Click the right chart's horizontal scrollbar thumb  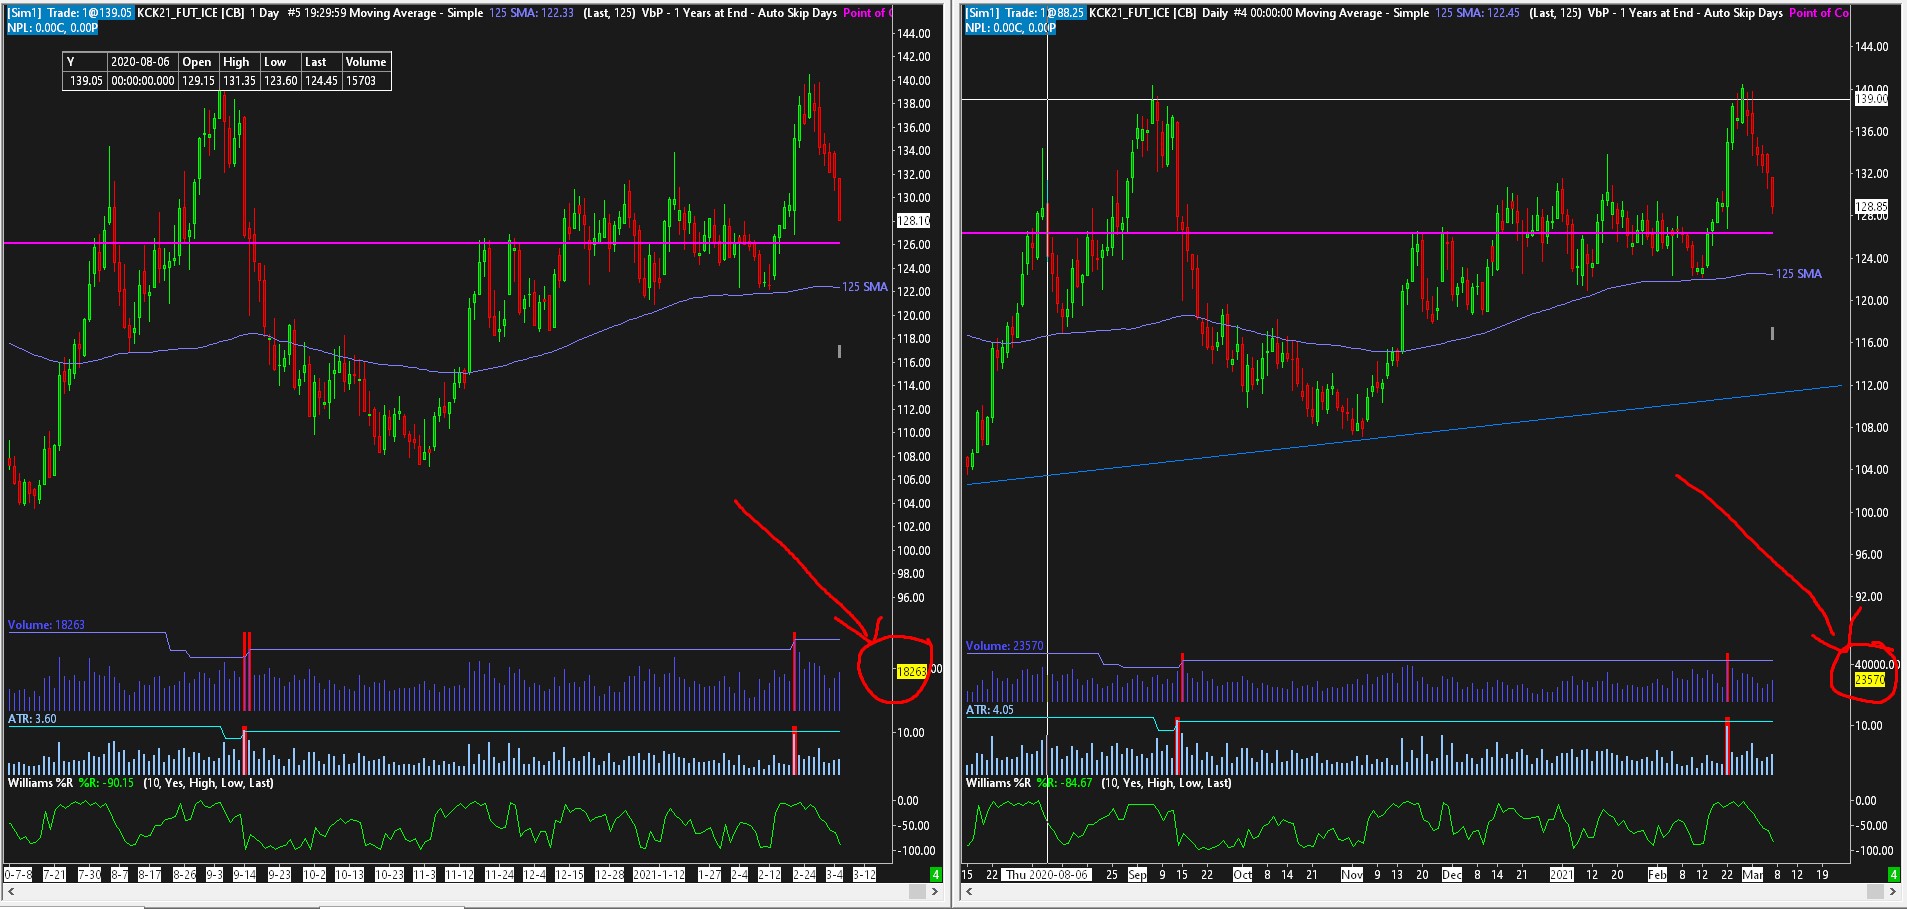1875,891
